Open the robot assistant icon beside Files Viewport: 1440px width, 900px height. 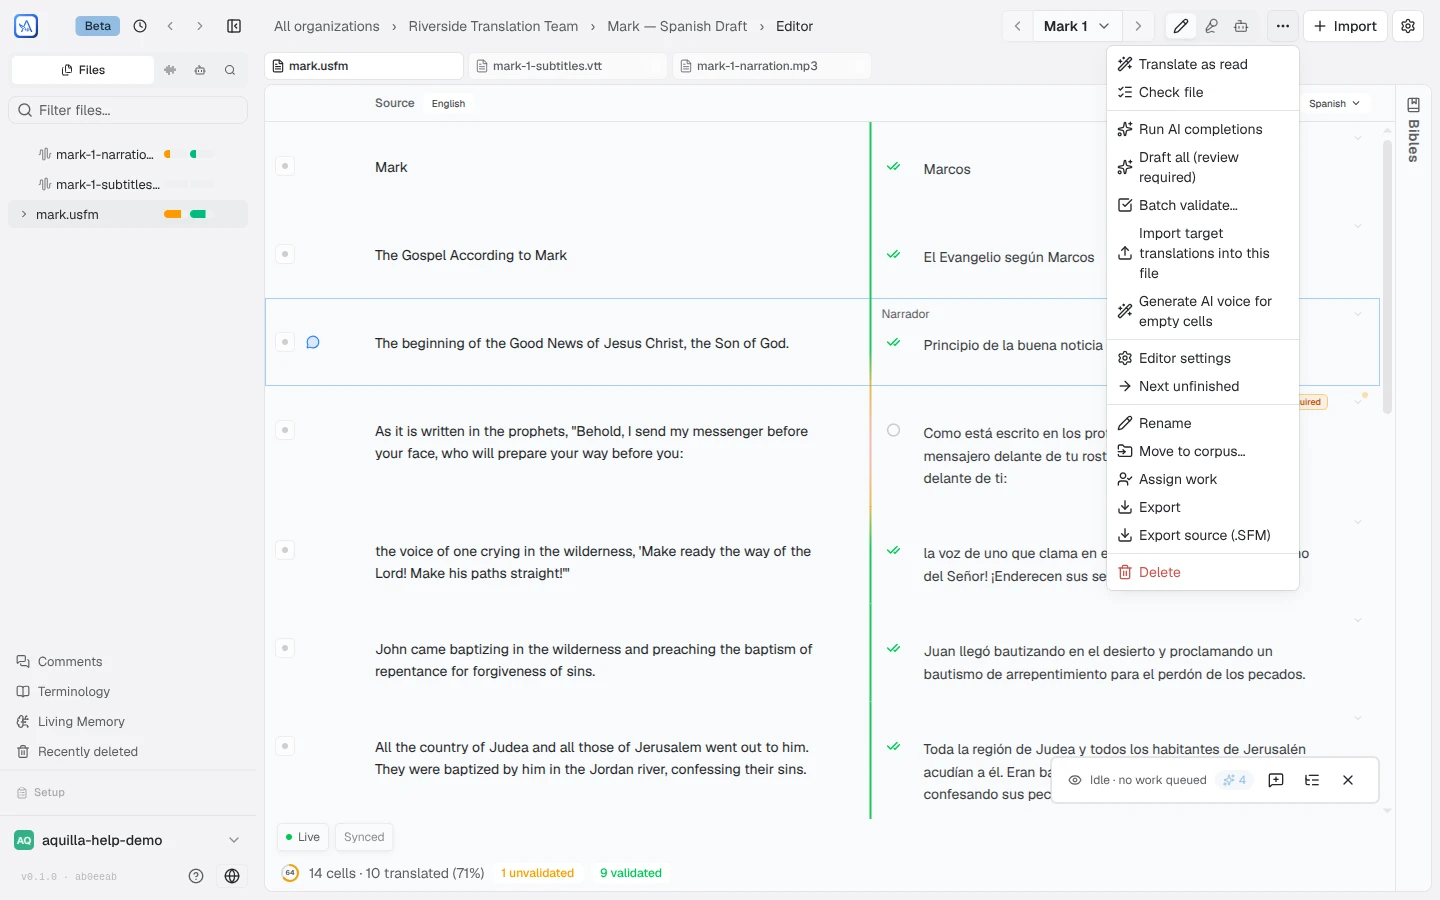click(200, 70)
